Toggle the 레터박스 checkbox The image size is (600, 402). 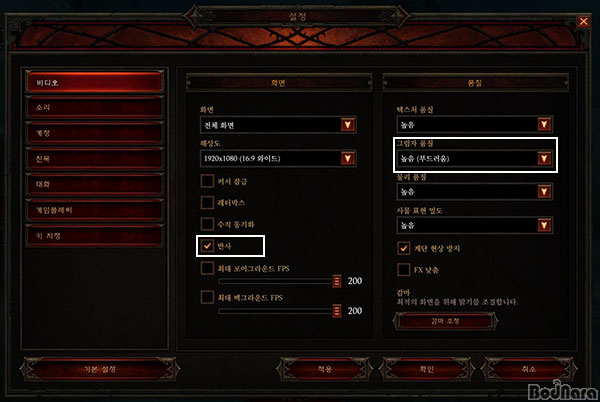pyautogui.click(x=207, y=202)
